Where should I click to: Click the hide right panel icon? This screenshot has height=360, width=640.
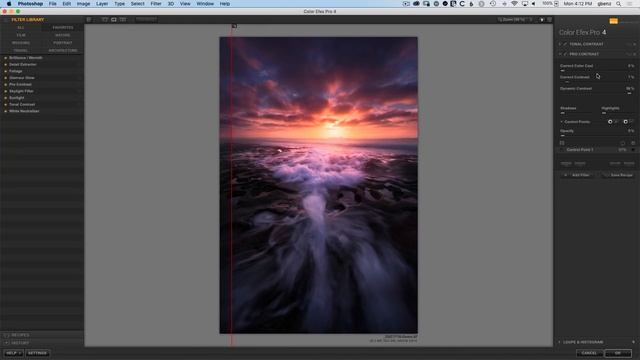click(x=549, y=20)
